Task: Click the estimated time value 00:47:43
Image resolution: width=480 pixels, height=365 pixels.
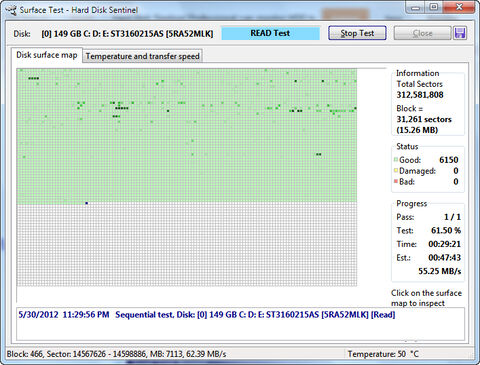Action: click(444, 258)
